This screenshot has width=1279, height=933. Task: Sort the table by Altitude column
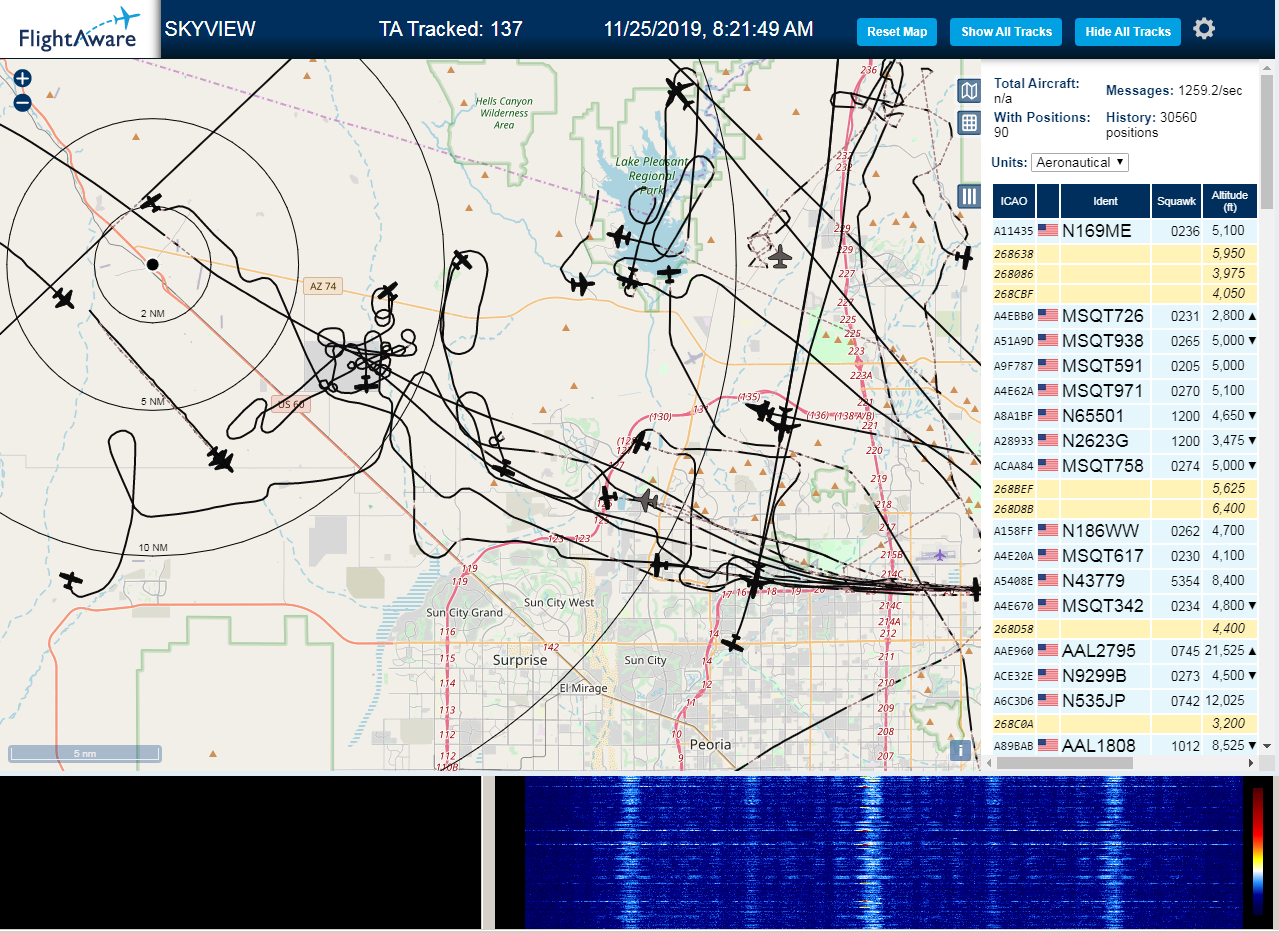click(1229, 201)
